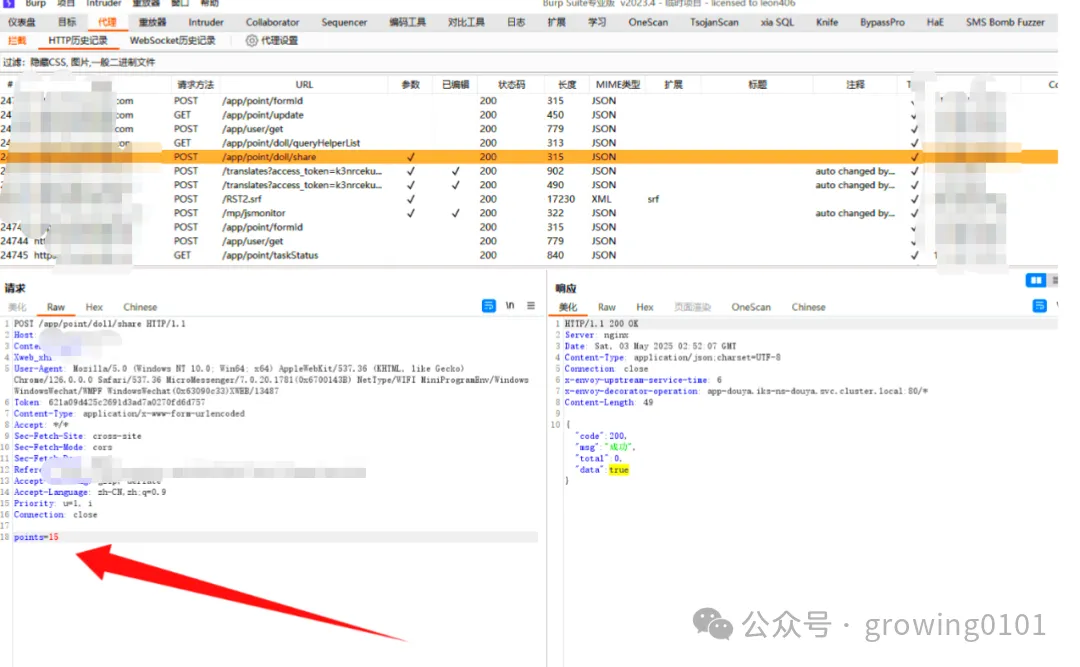
Task: Open the 对比工具 tab
Action: click(466, 22)
